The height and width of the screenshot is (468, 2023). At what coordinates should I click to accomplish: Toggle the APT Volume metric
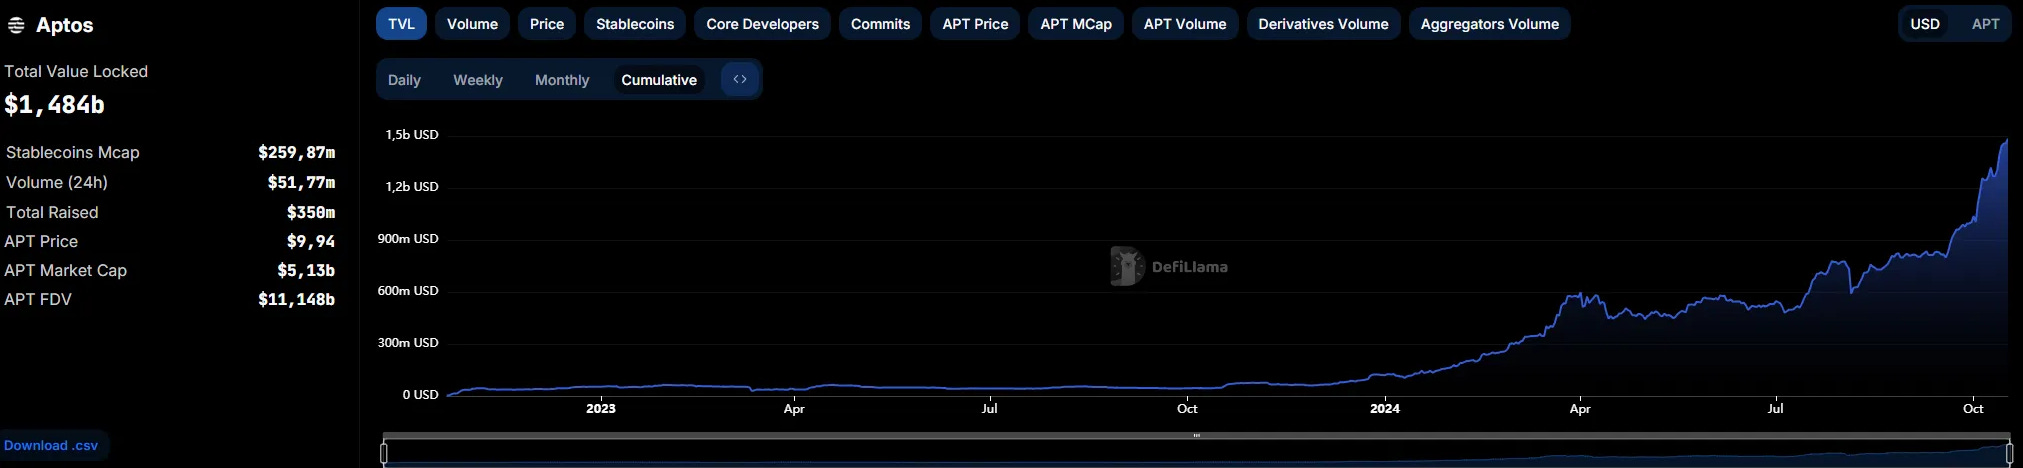[1185, 24]
